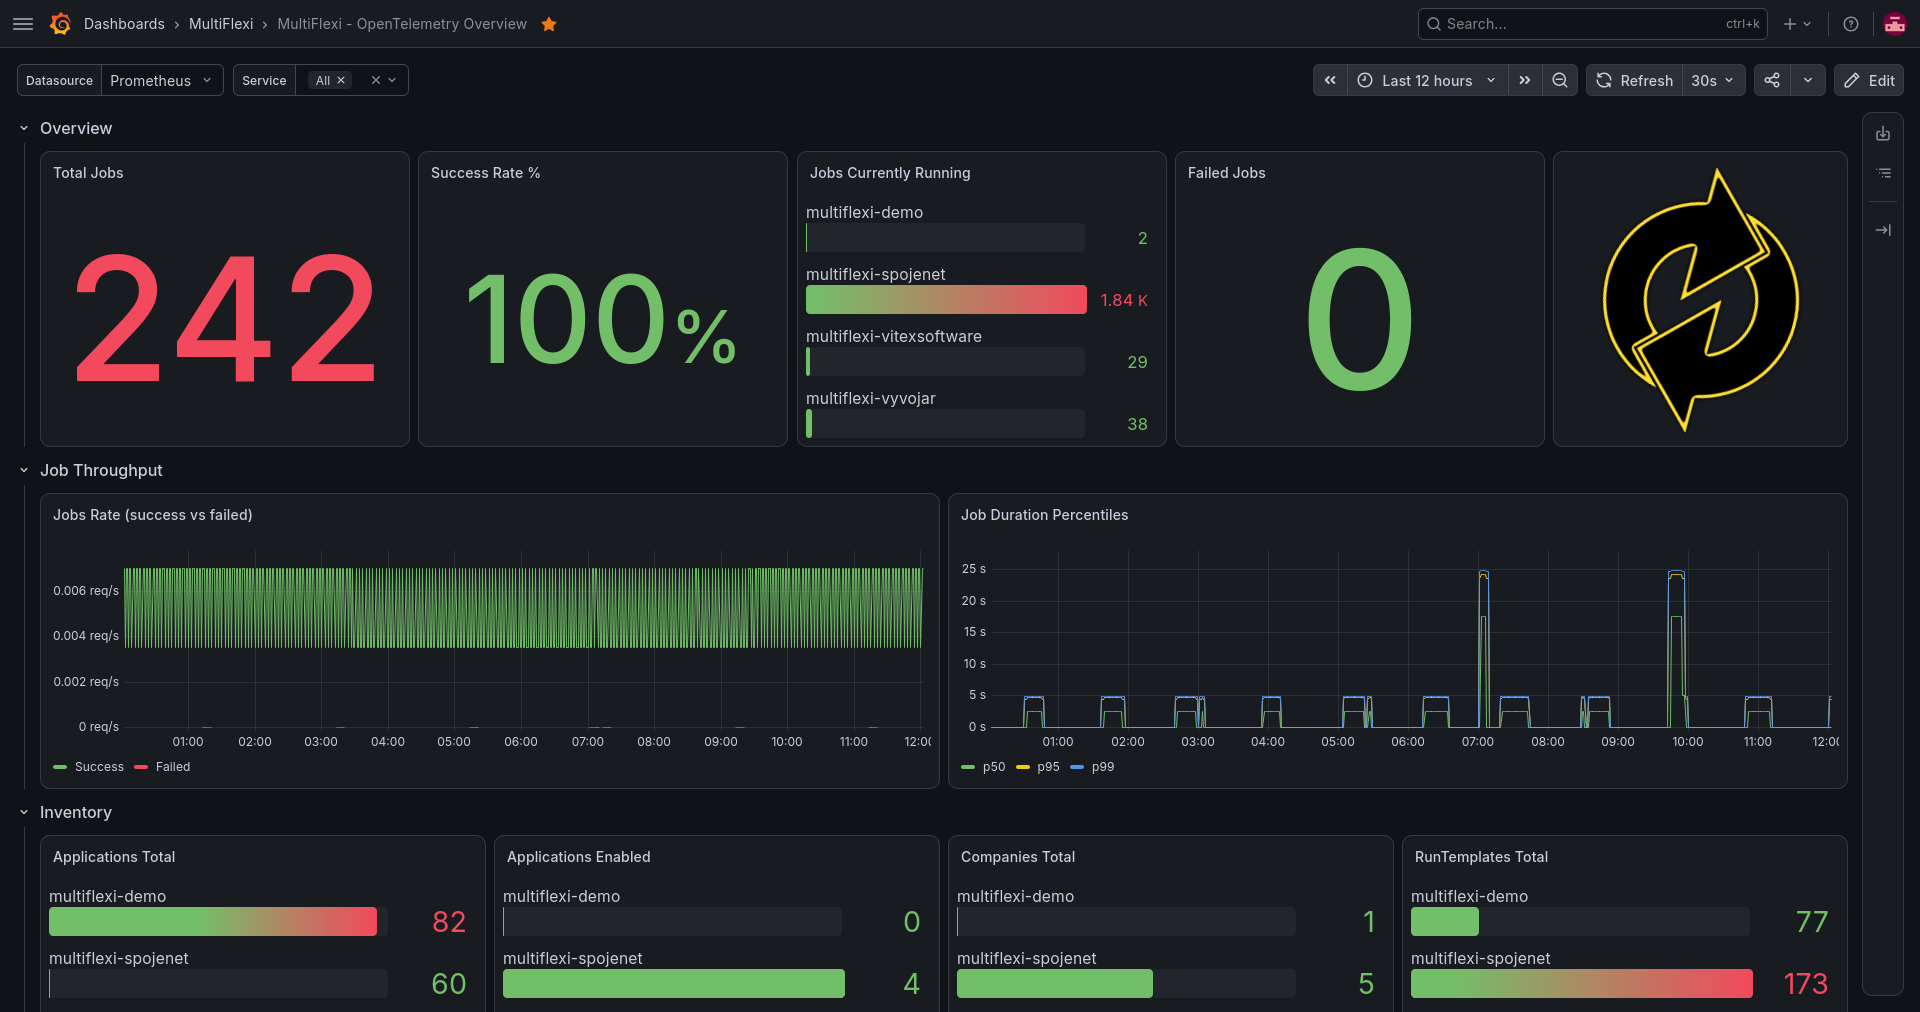Click the 173 RunTemplates value
1920x1012 pixels.
coord(1805,983)
